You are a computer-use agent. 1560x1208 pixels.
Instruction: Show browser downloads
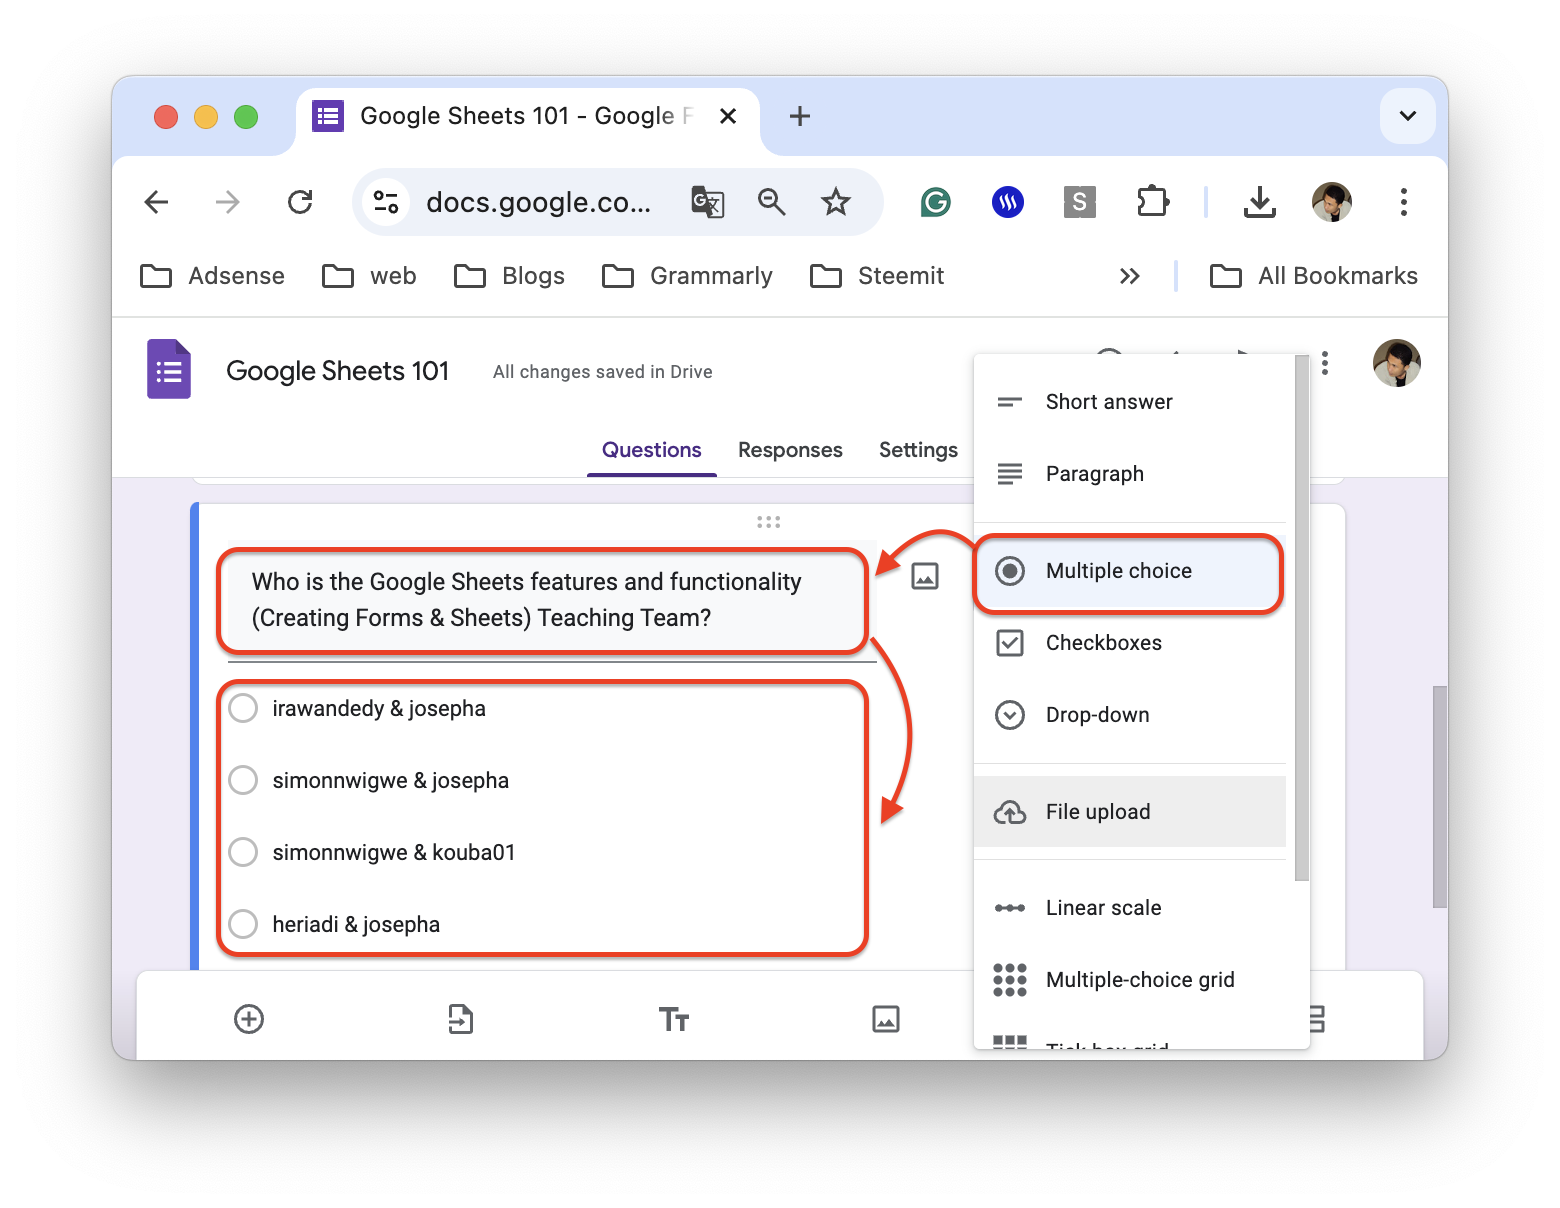coord(1260,202)
